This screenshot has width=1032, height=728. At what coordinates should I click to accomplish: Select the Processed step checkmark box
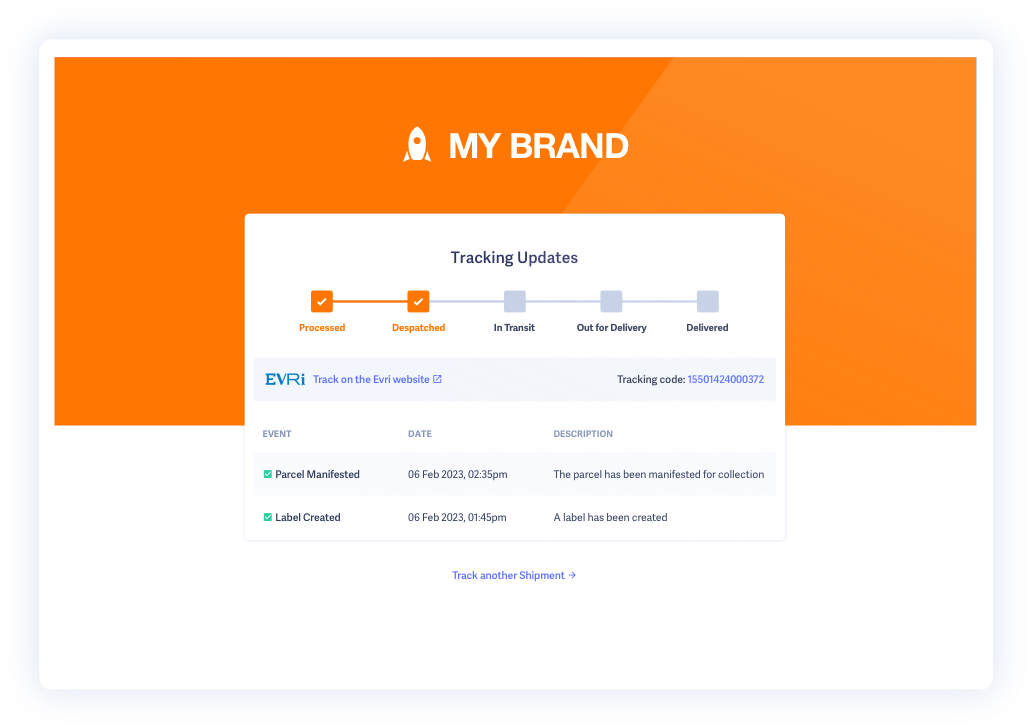coord(322,301)
